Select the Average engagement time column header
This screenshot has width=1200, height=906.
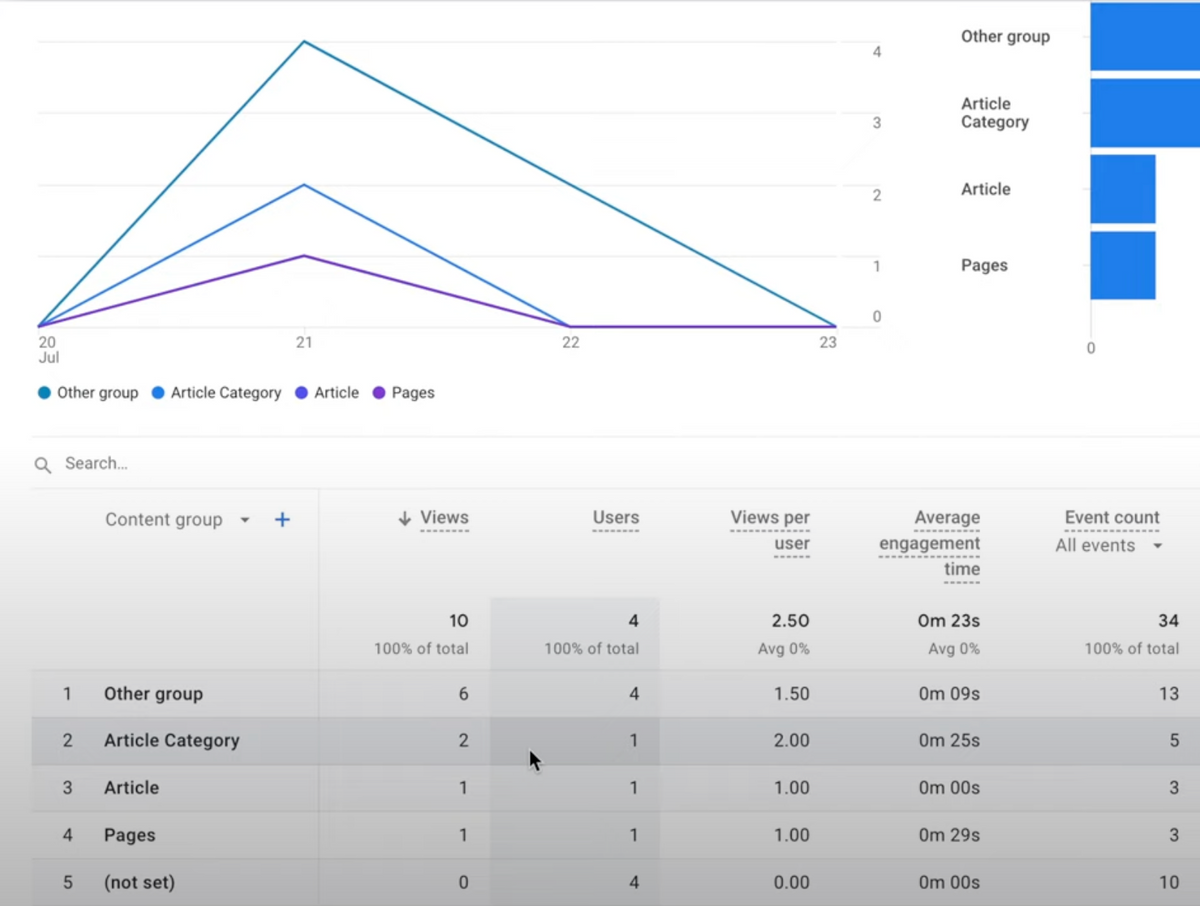coord(929,543)
